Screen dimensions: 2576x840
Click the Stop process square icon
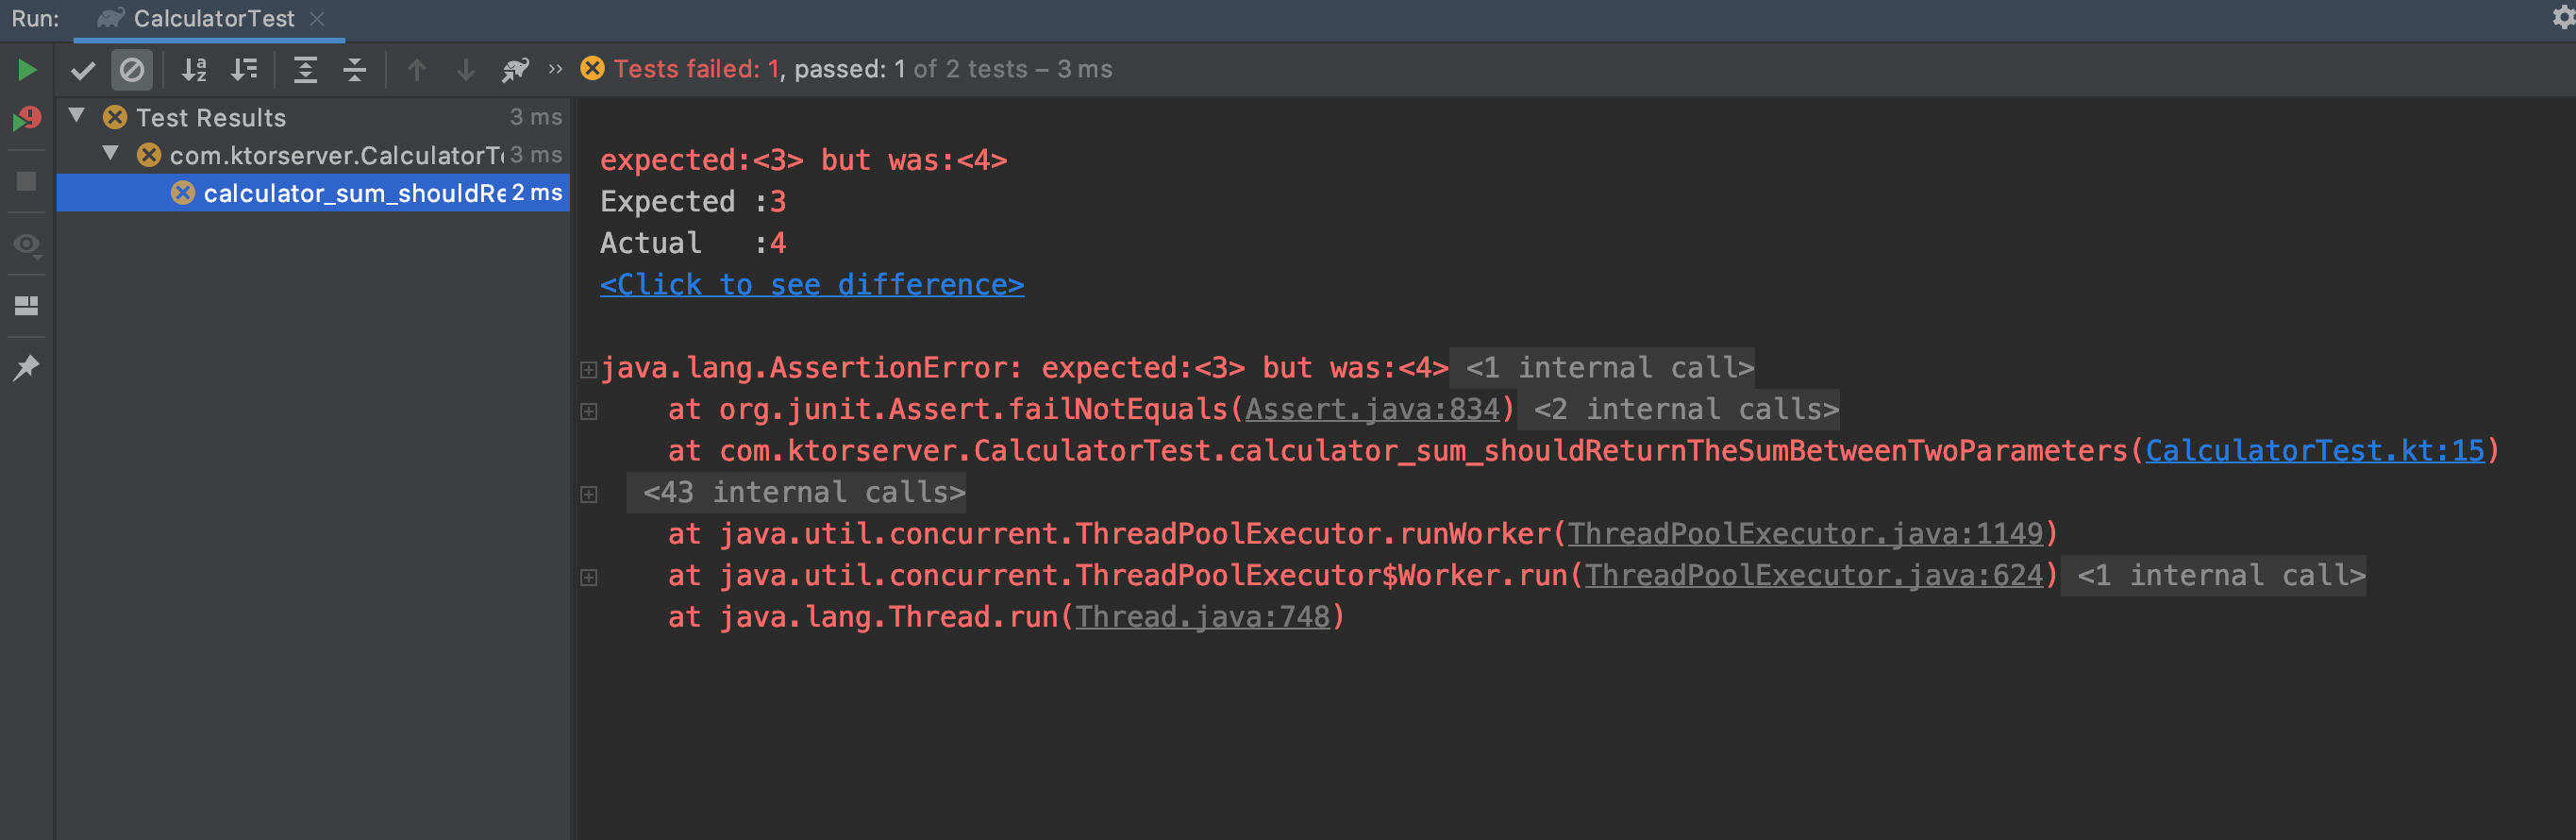click(27, 181)
